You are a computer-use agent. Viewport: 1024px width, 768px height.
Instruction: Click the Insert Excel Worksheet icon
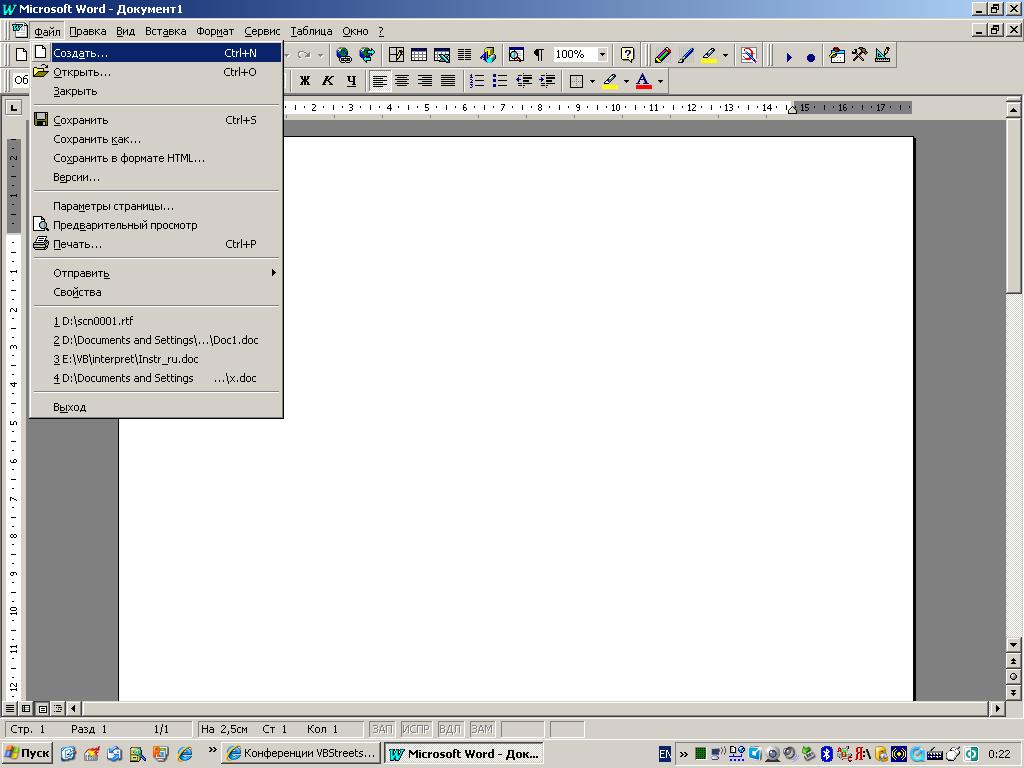coord(441,55)
